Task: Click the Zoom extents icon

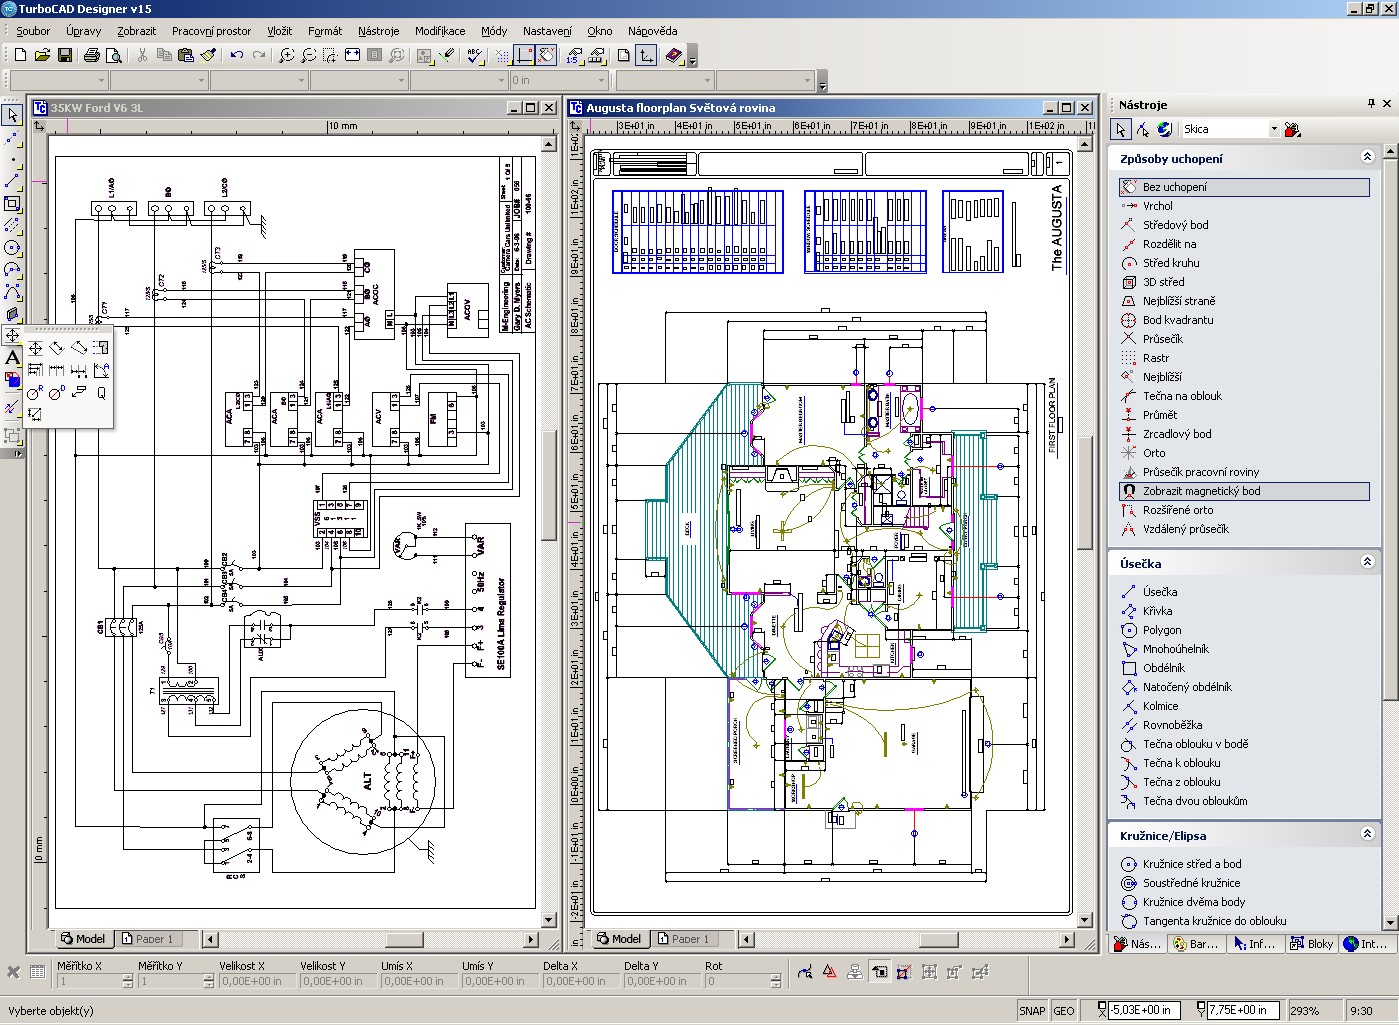Action: pyautogui.click(x=353, y=55)
